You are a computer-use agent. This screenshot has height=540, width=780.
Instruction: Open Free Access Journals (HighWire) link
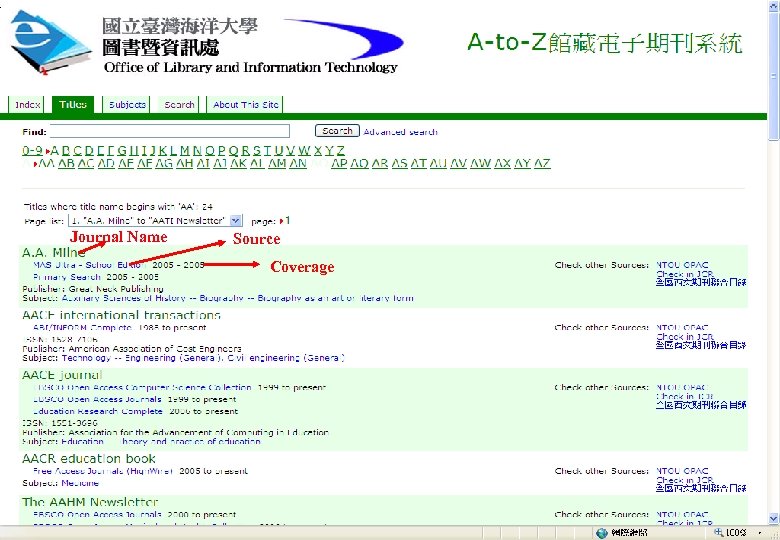click(103, 471)
